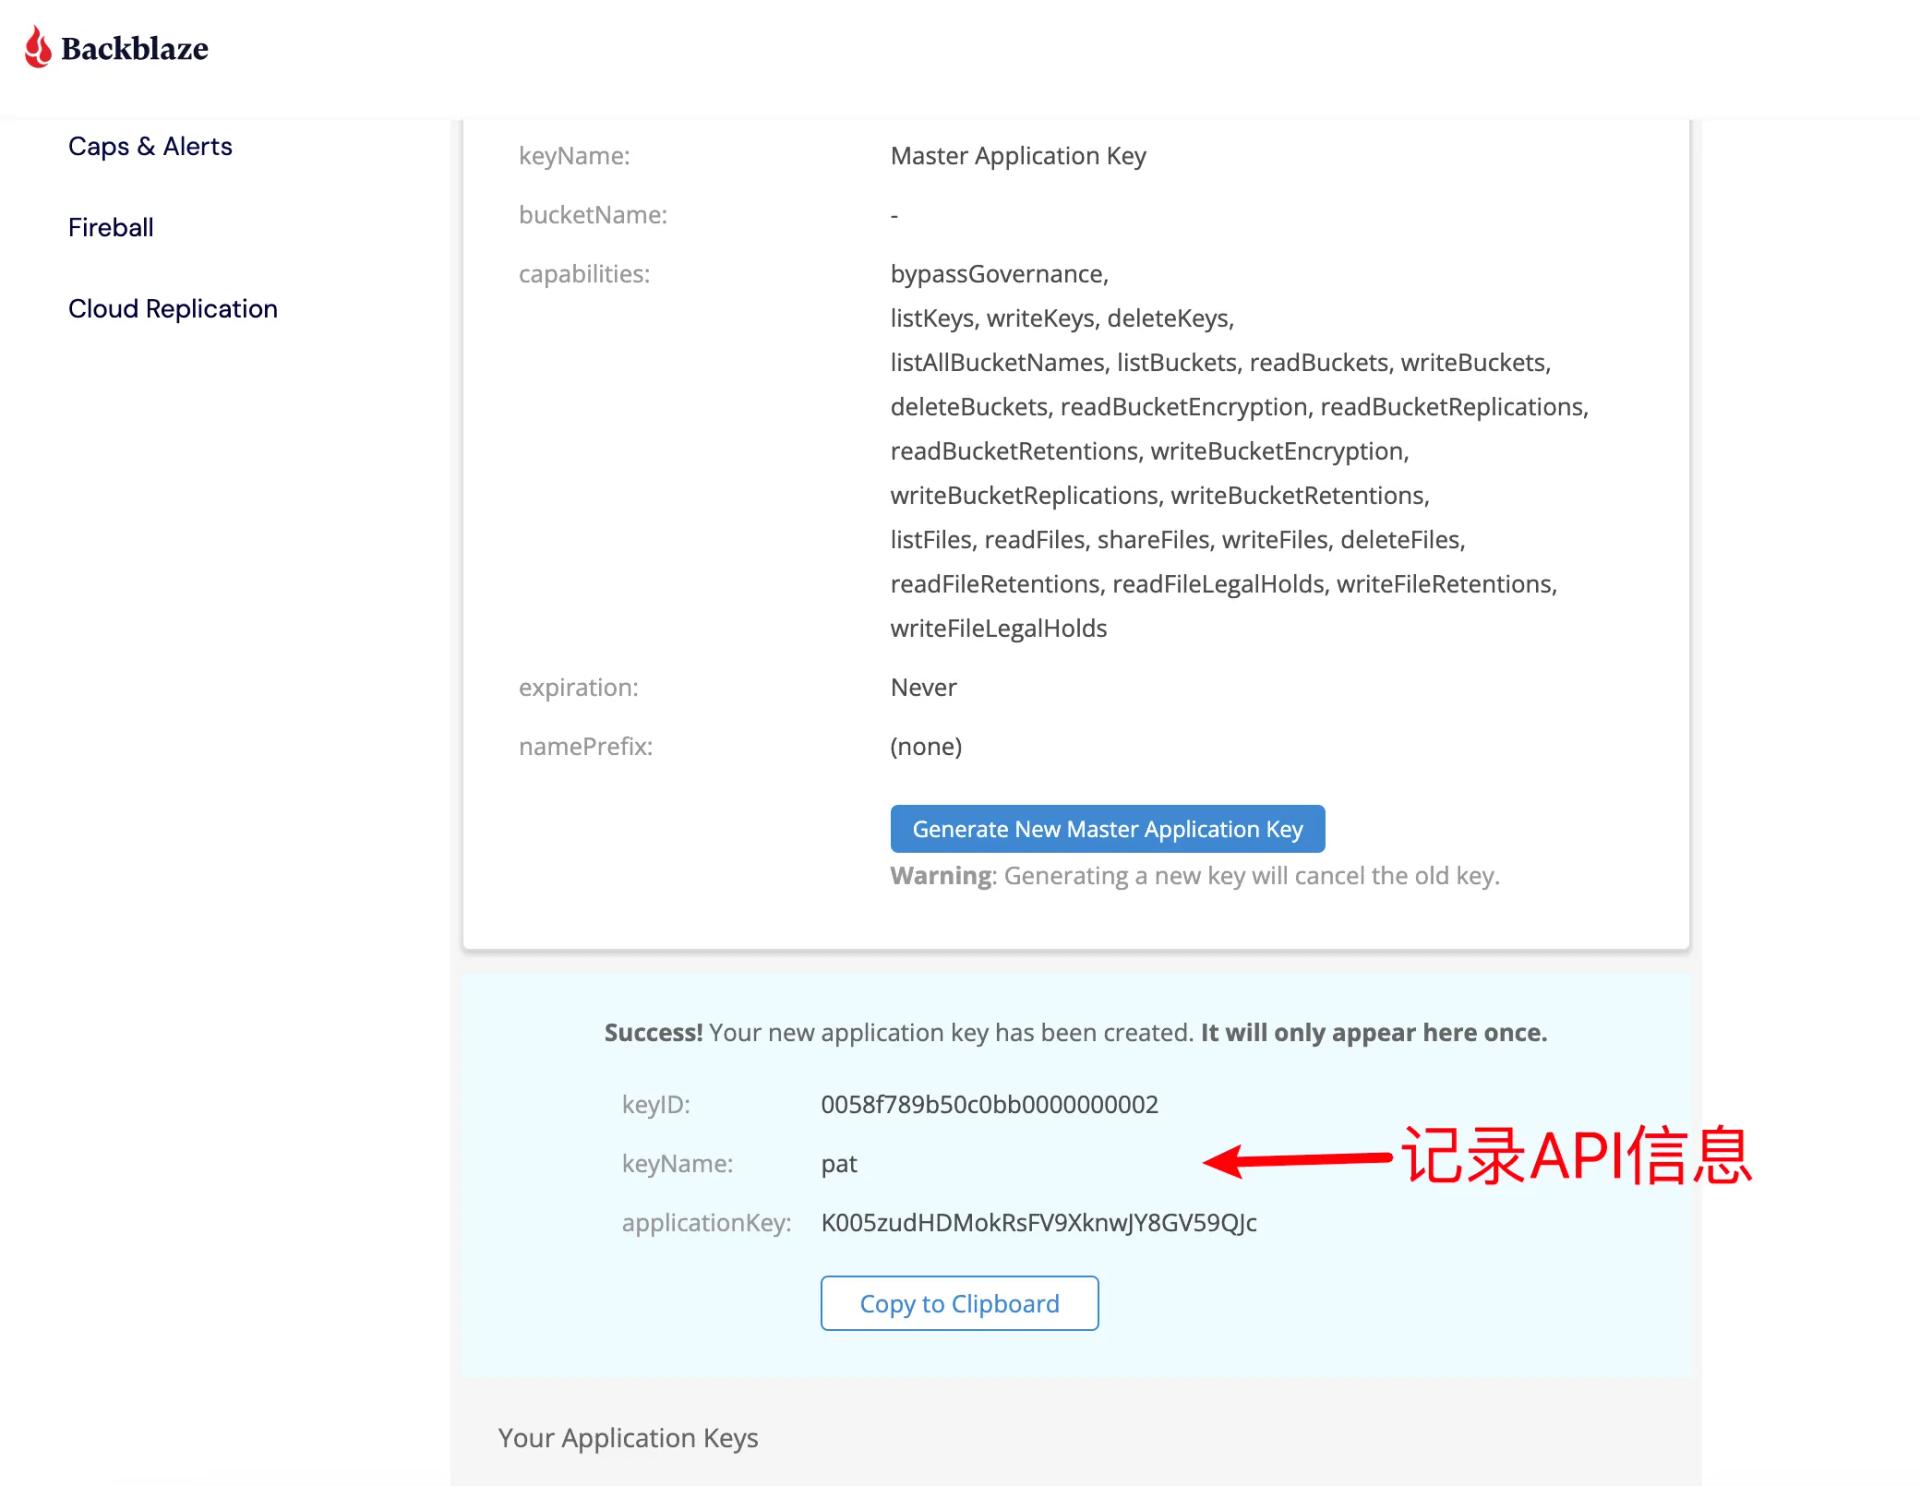Viewport: 1920px width, 1486px height.
Task: Click the namePrefix value (none)
Action: point(926,746)
